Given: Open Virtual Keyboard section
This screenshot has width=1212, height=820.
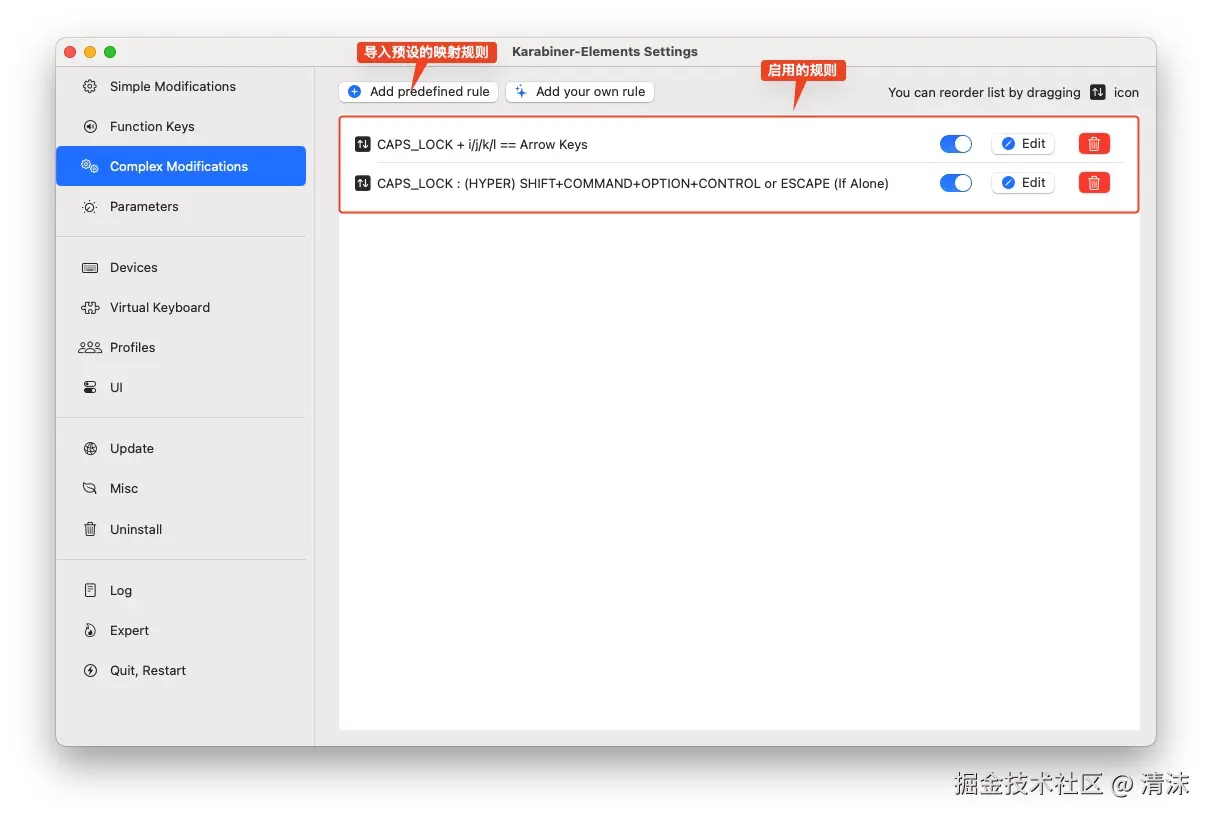Looking at the screenshot, I should pos(181,308).
